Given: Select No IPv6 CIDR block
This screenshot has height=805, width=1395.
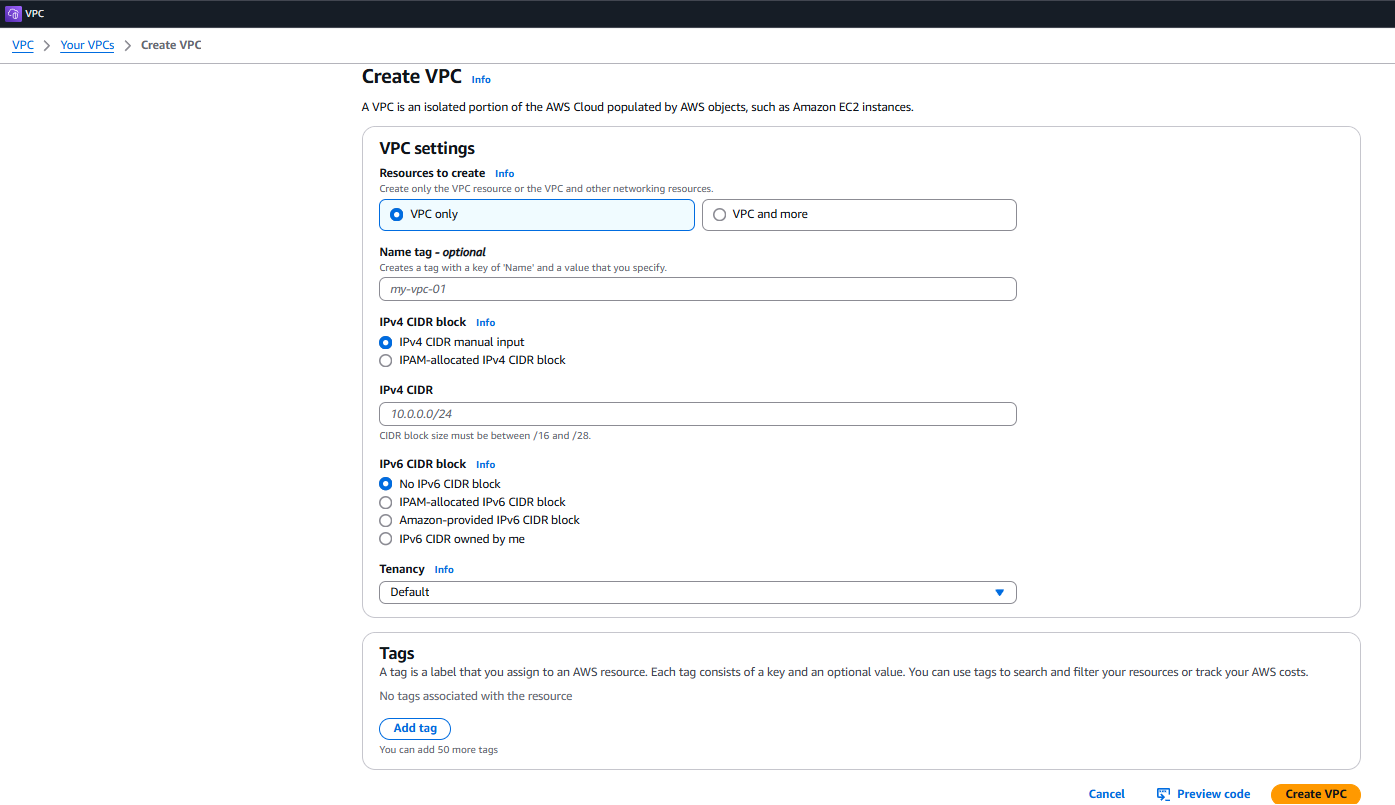Looking at the screenshot, I should click(x=386, y=483).
